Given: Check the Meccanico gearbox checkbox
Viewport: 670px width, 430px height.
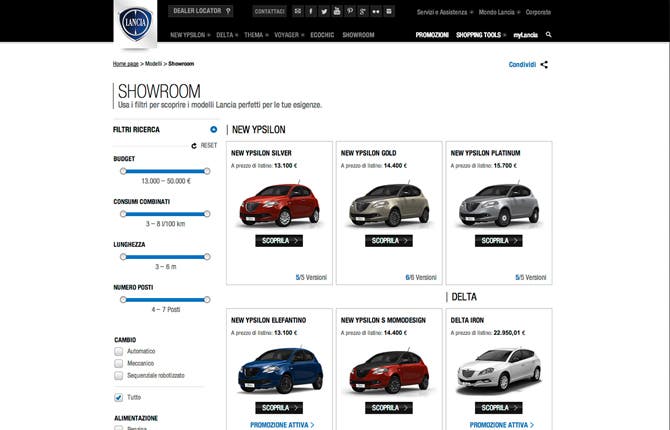Looking at the screenshot, I should coord(119,364).
